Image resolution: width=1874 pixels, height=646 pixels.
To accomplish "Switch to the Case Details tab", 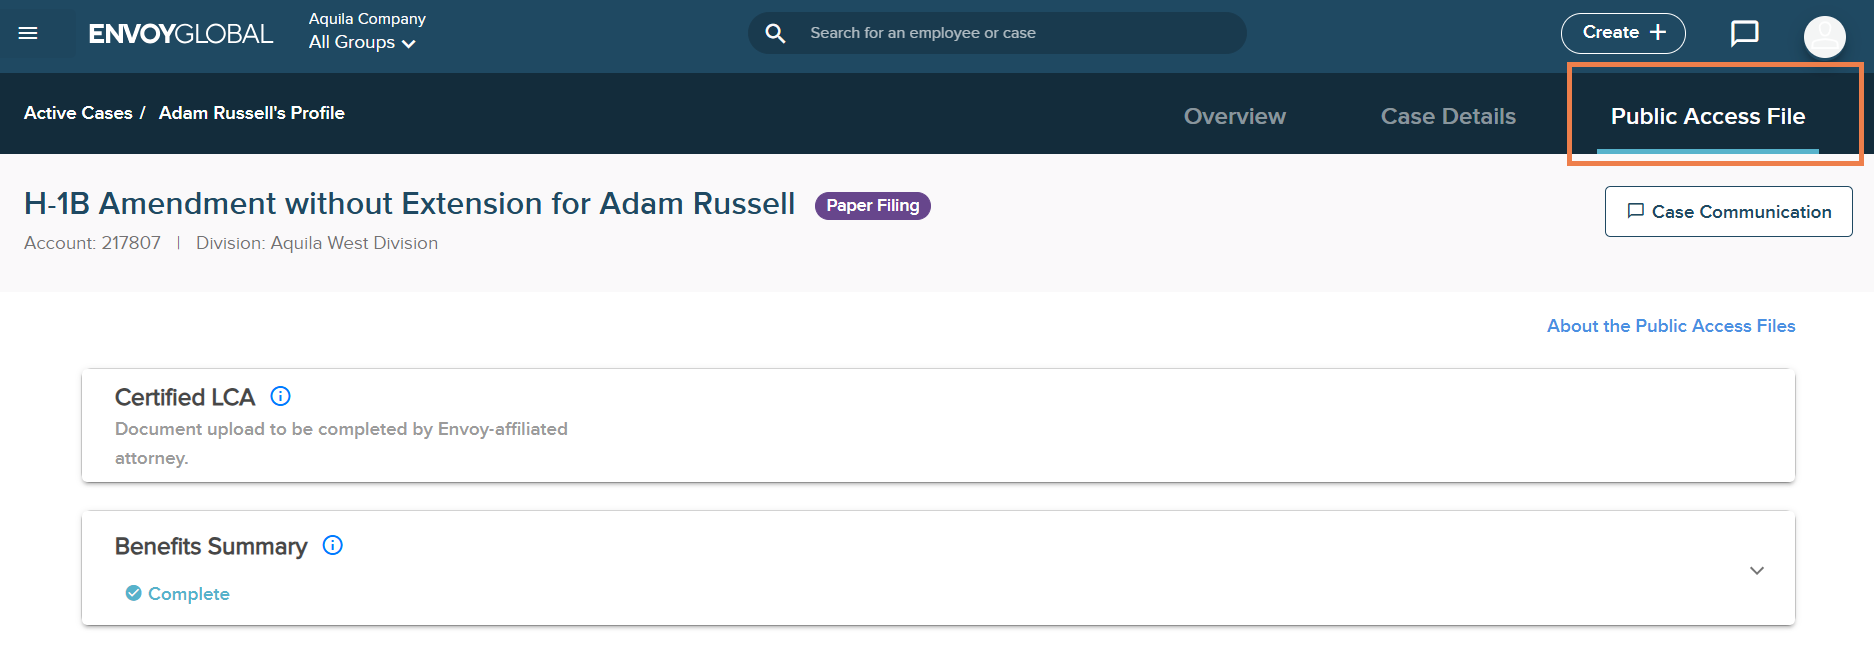I will point(1448,116).
